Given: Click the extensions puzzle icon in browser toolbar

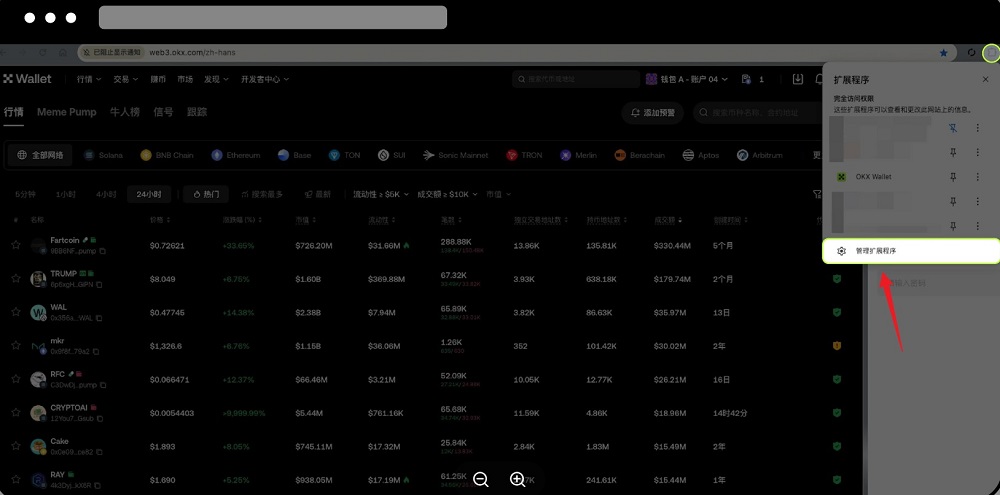Looking at the screenshot, I should coord(990,53).
